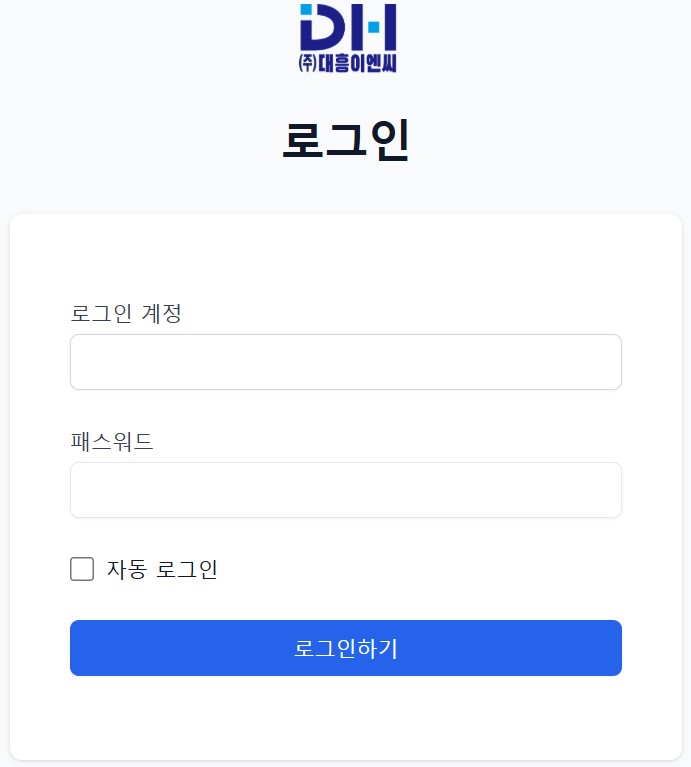The height and width of the screenshot is (767, 691).
Task: Enable the 자동 로그인 checkbox
Action: 82,570
